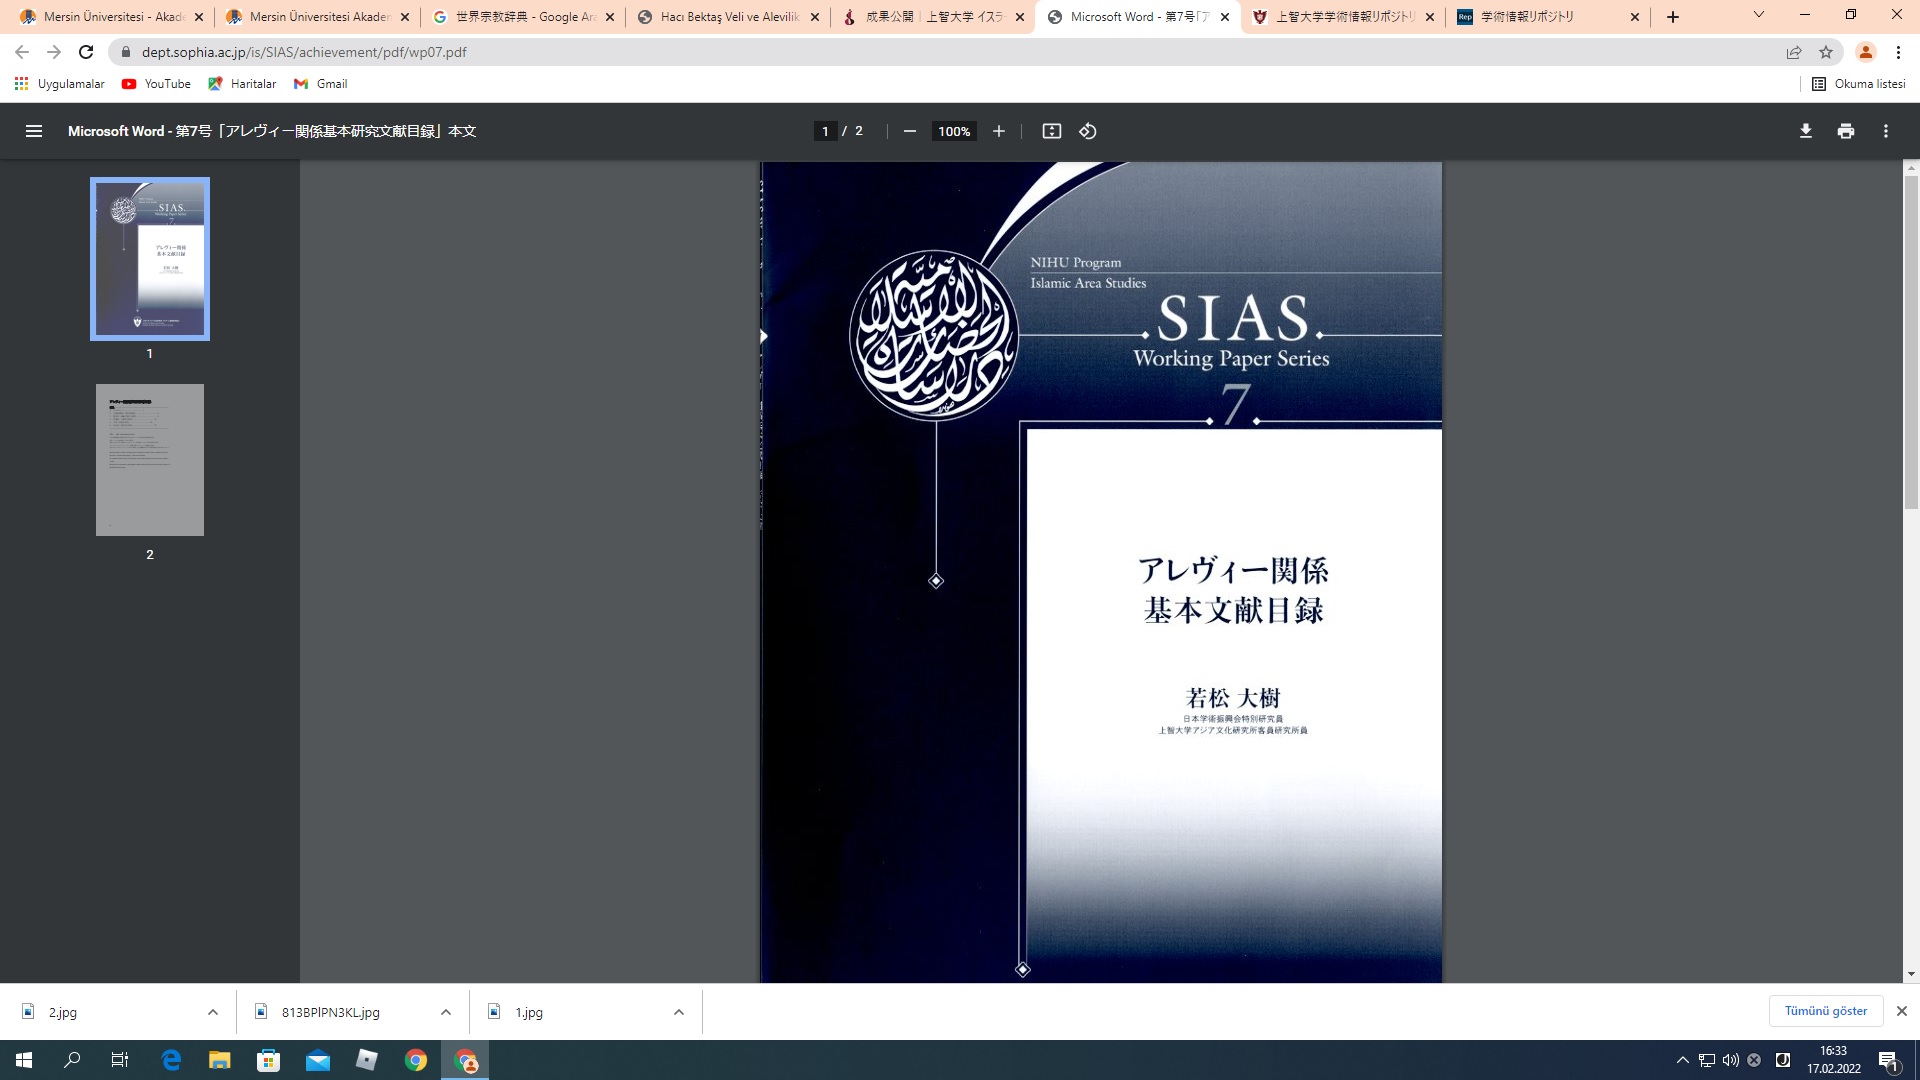Screen dimensions: 1920x1080
Task: Open notification center icon
Action: click(1888, 1060)
